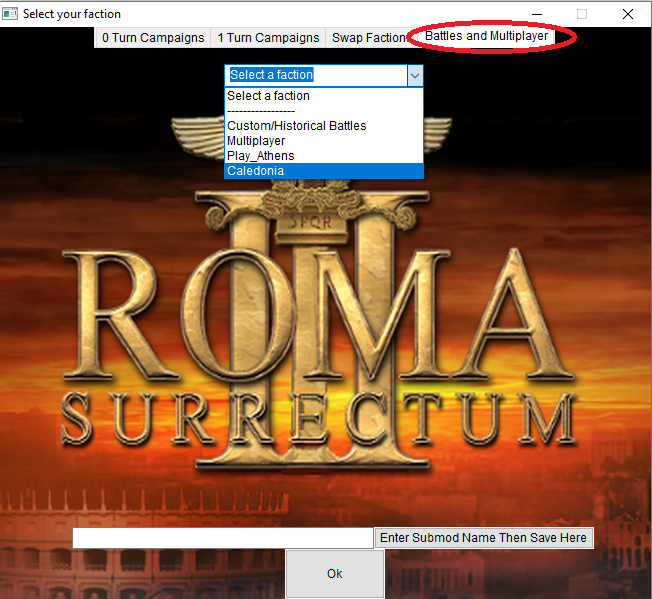This screenshot has height=599, width=652.
Task: Click the window application icon in title bar
Action: [x=10, y=14]
